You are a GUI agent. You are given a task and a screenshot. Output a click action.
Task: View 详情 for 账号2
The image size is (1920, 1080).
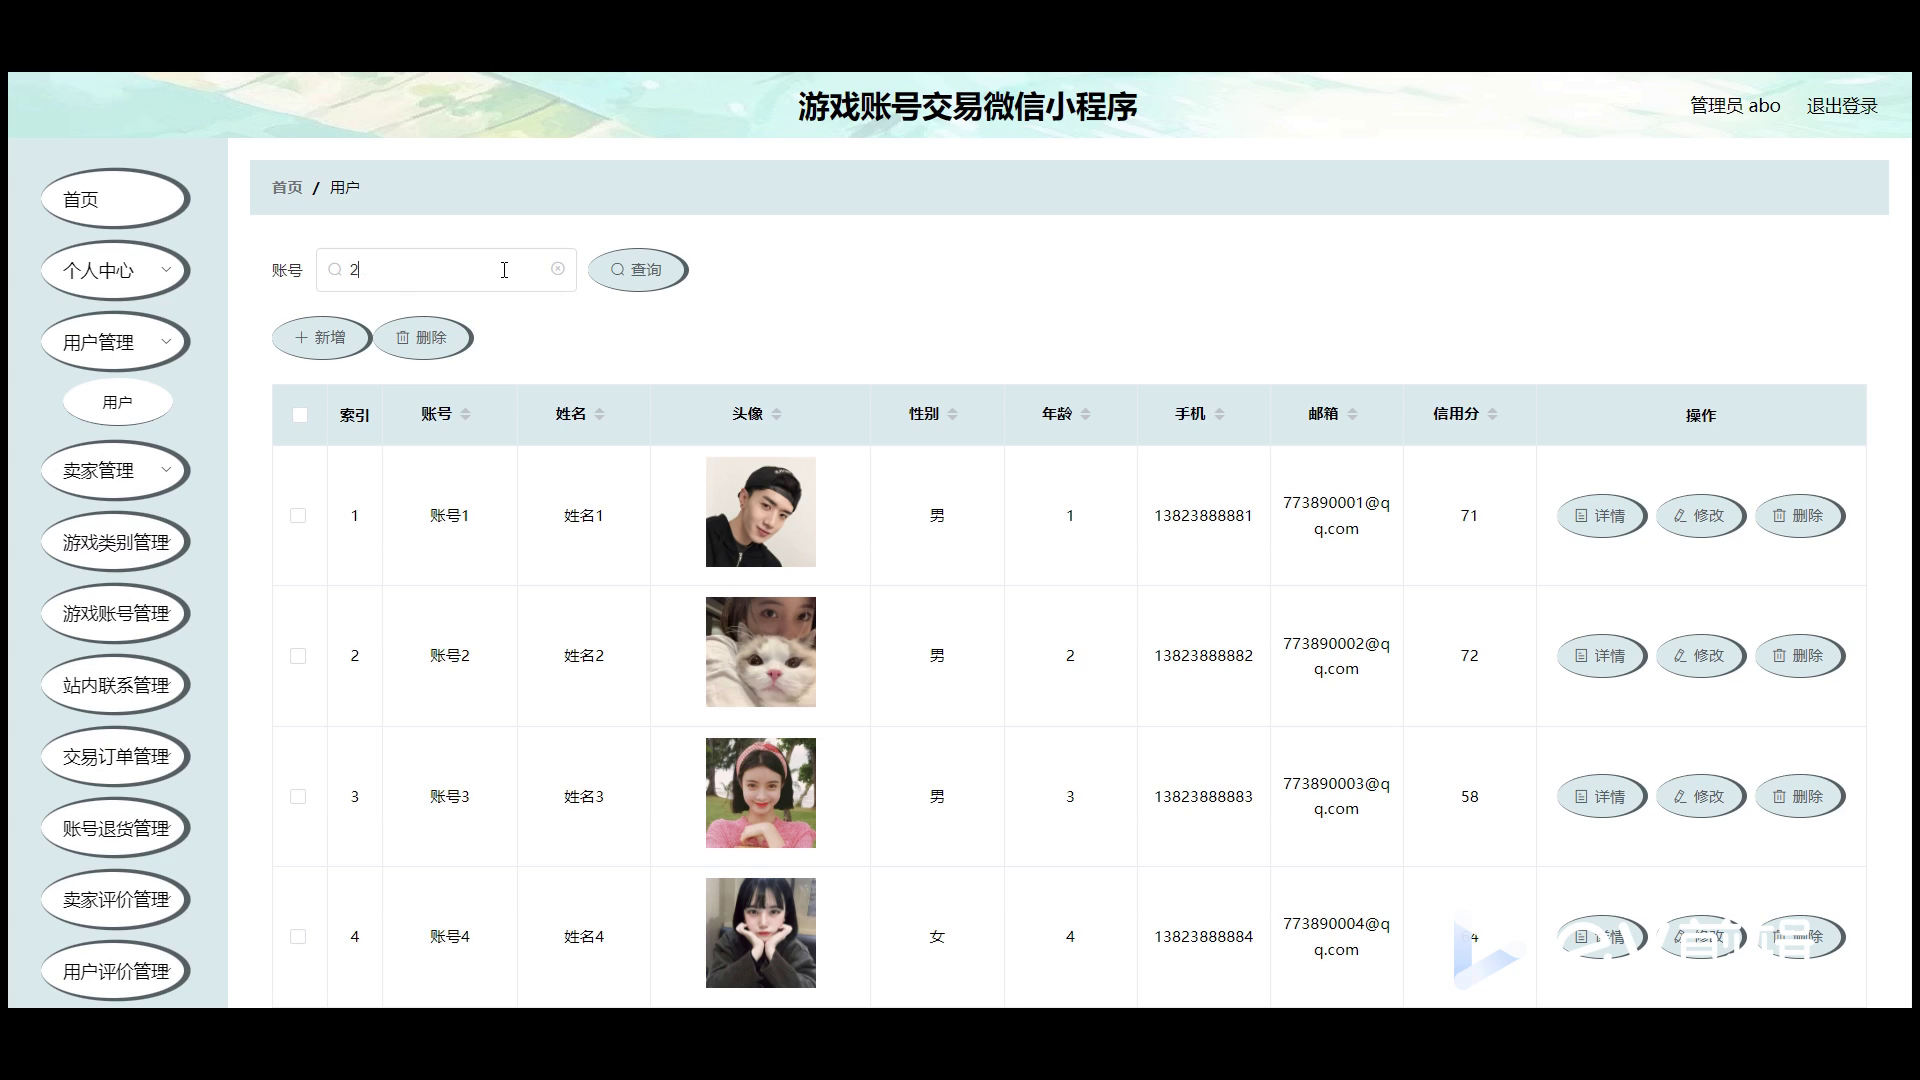[1602, 656]
